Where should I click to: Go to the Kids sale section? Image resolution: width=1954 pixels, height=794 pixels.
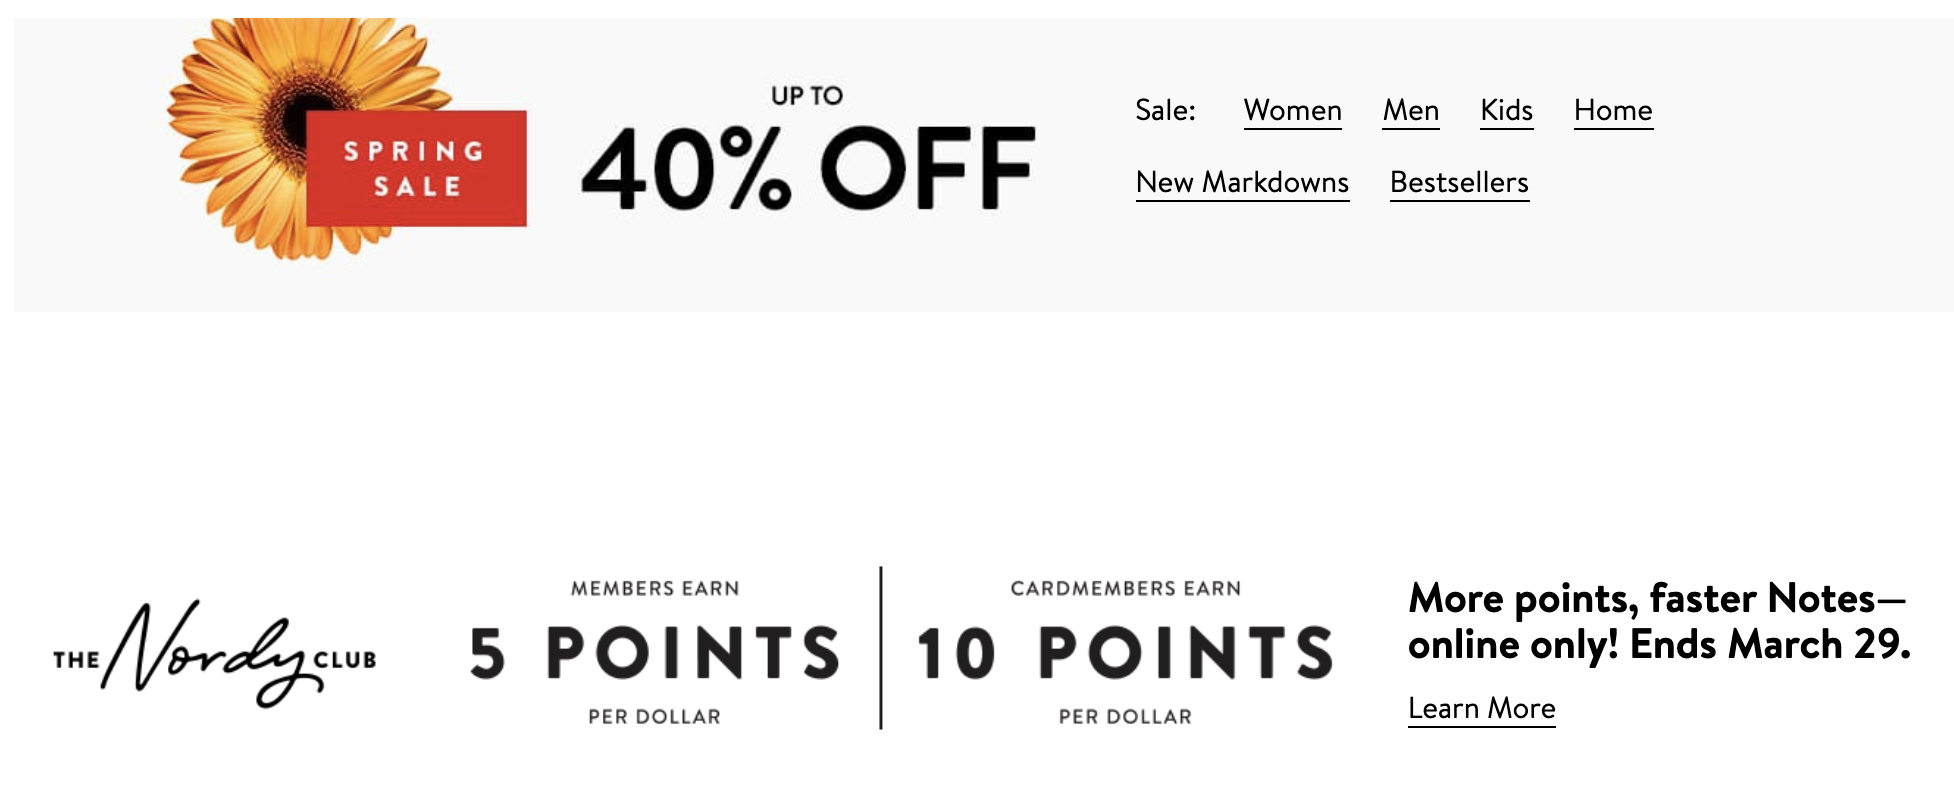point(1506,110)
